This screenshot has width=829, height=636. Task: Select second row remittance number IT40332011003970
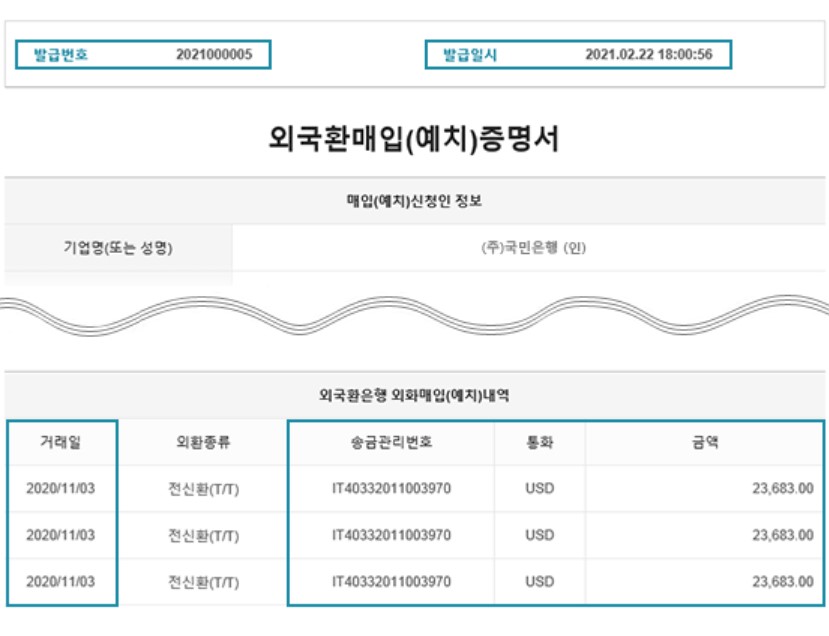[x=391, y=535]
